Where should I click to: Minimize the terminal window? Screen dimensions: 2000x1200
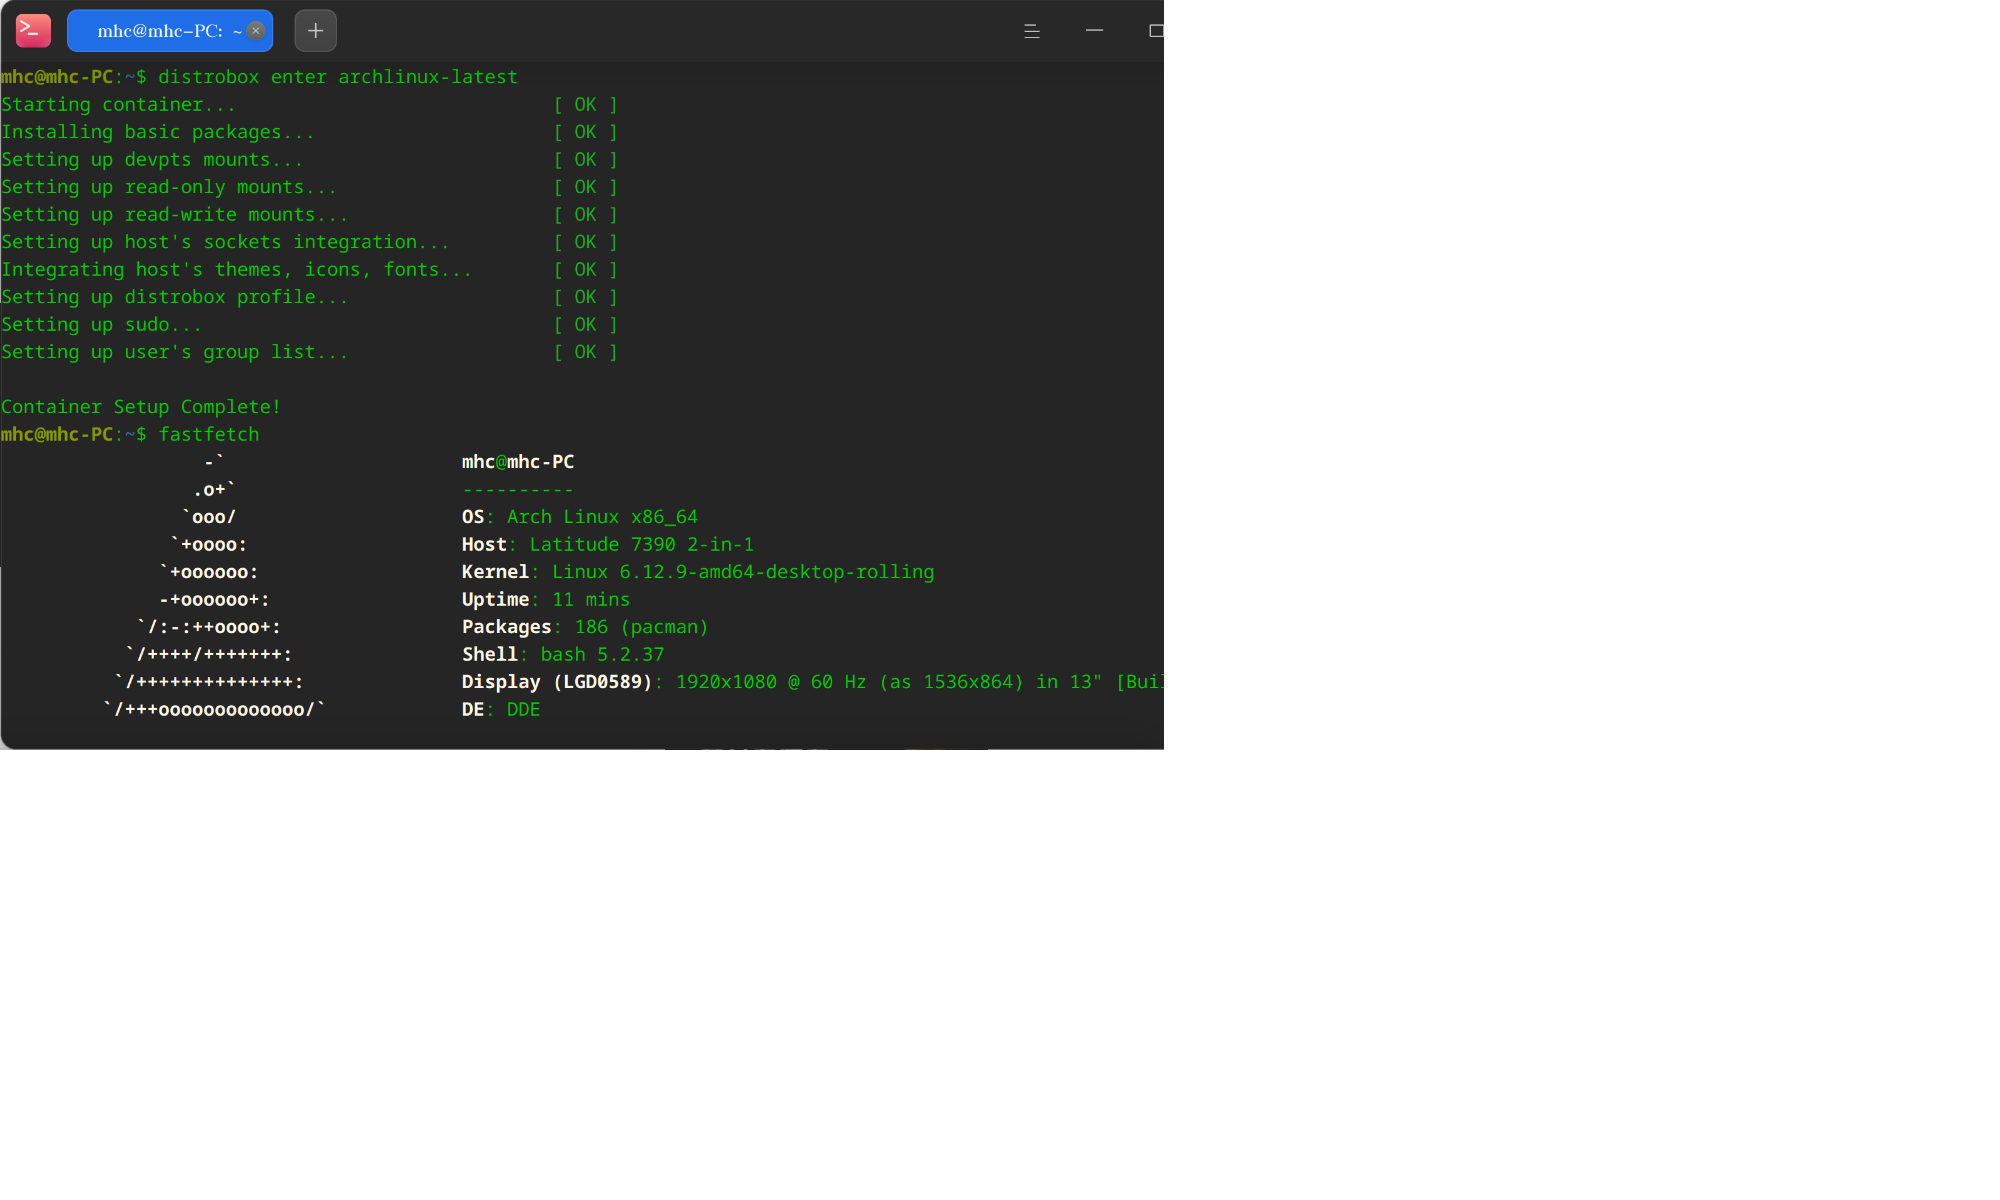pos(1094,31)
